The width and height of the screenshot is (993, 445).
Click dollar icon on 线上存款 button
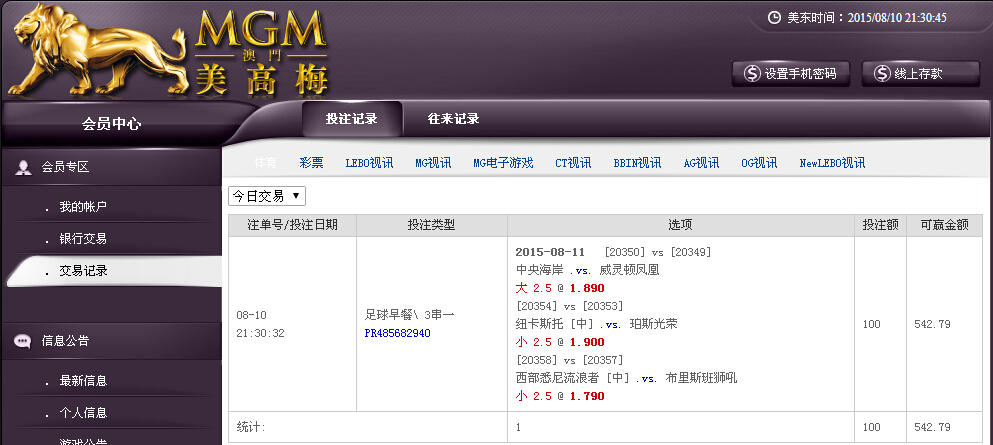click(882, 74)
